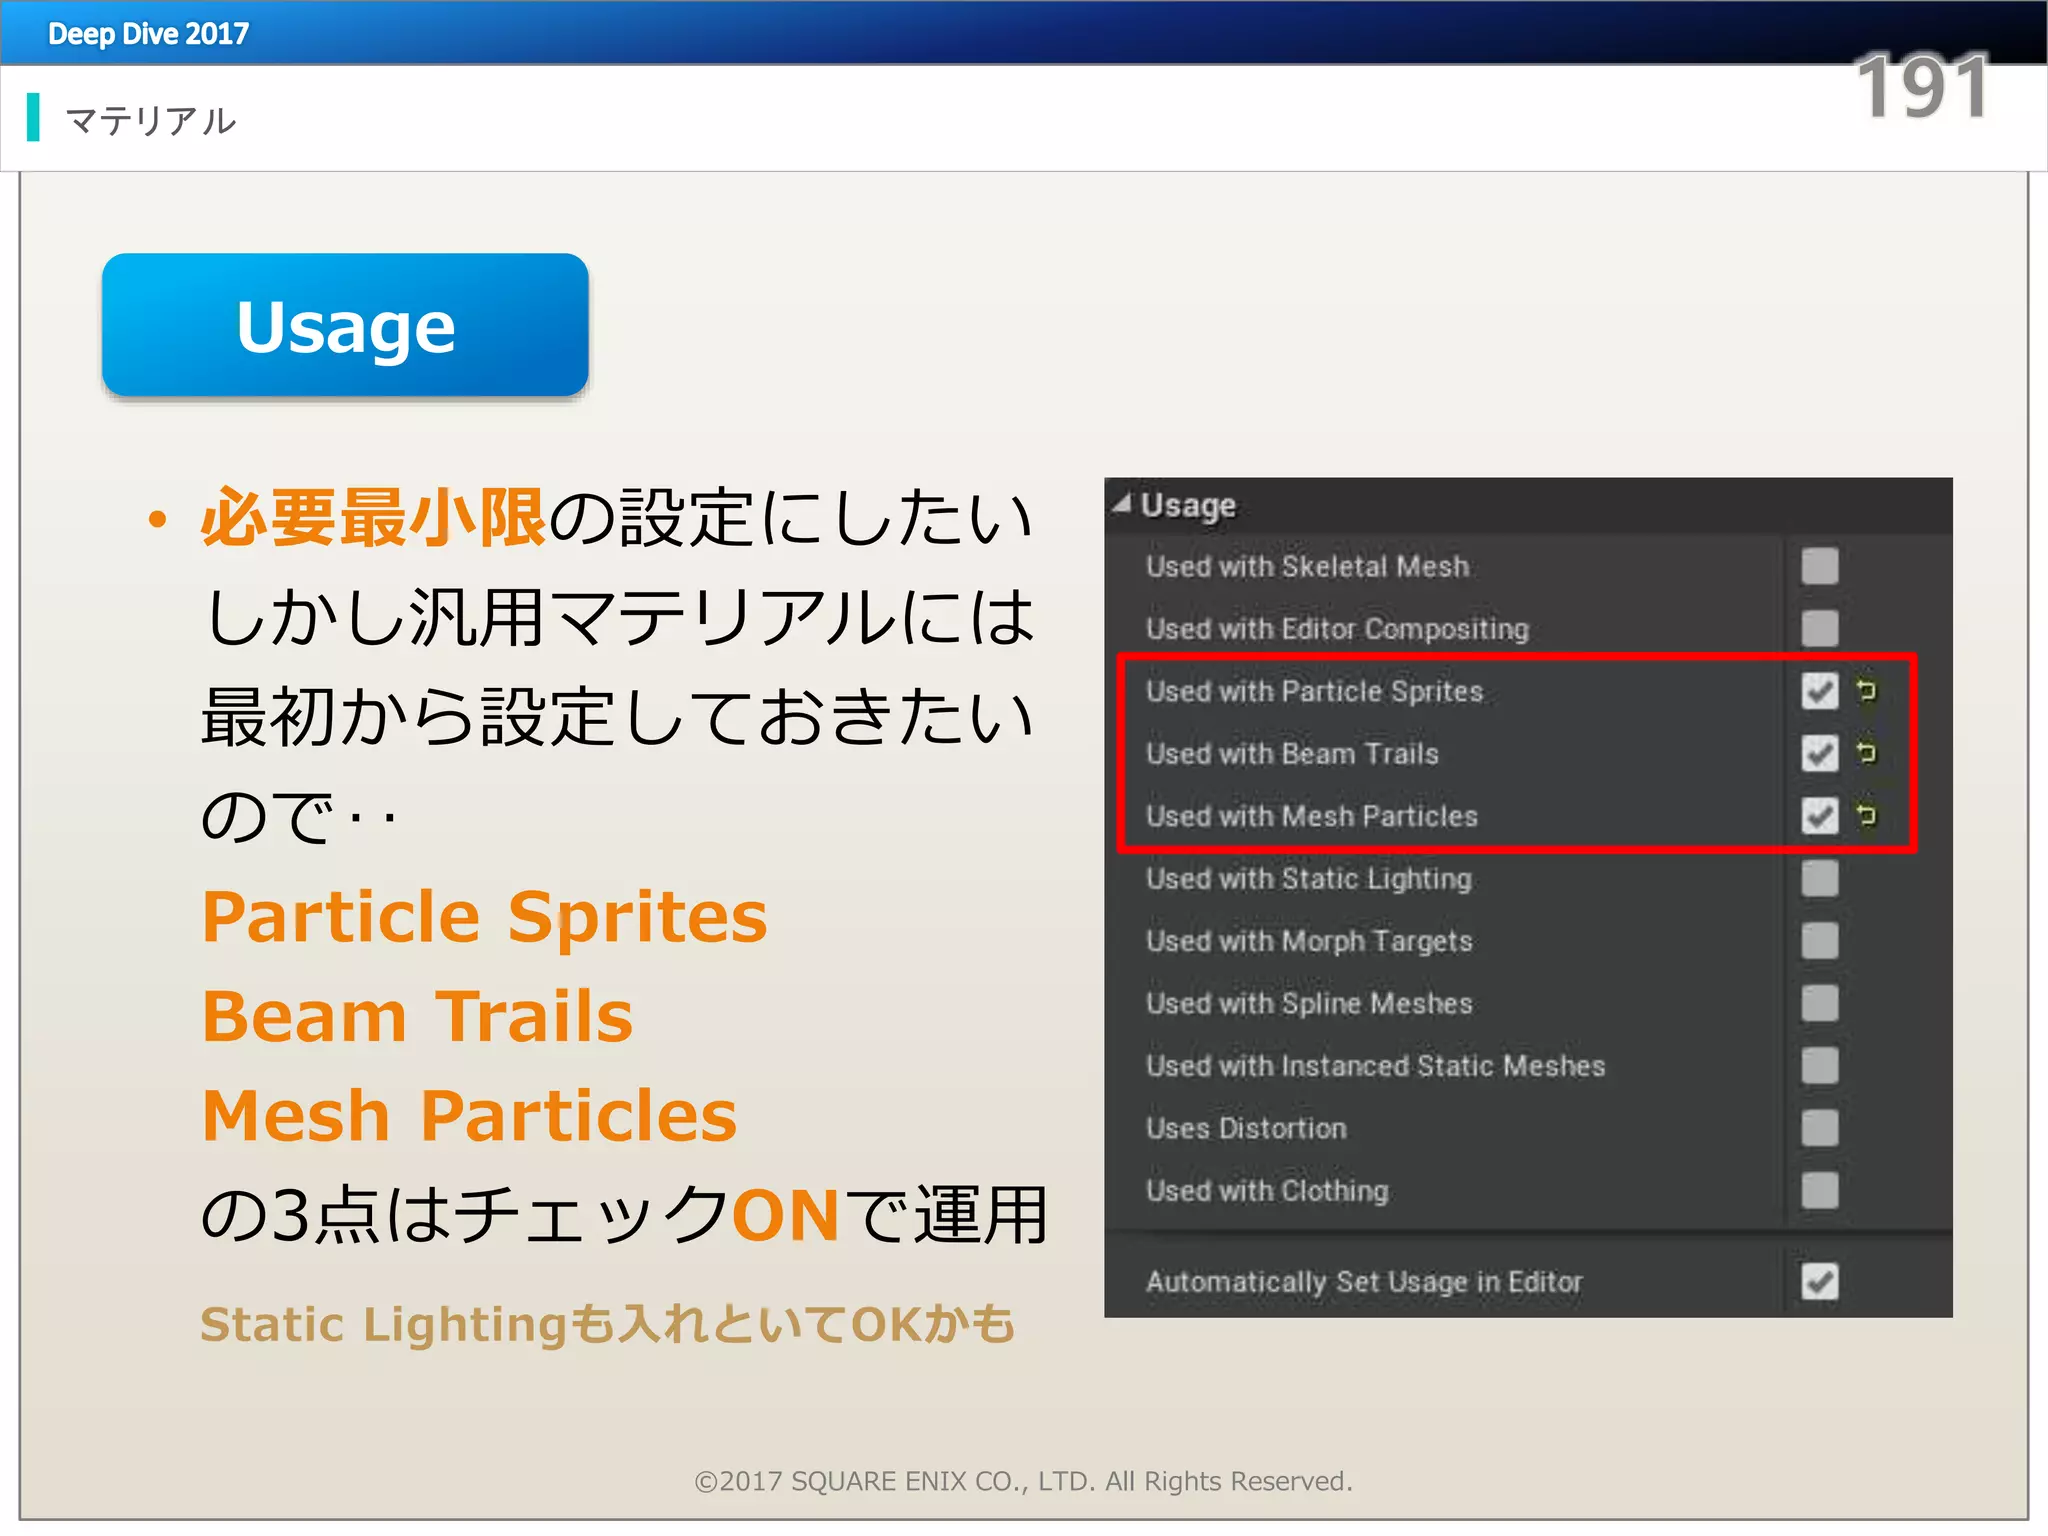Enable Used with Skeletal Mesh checkbox

(x=1819, y=566)
